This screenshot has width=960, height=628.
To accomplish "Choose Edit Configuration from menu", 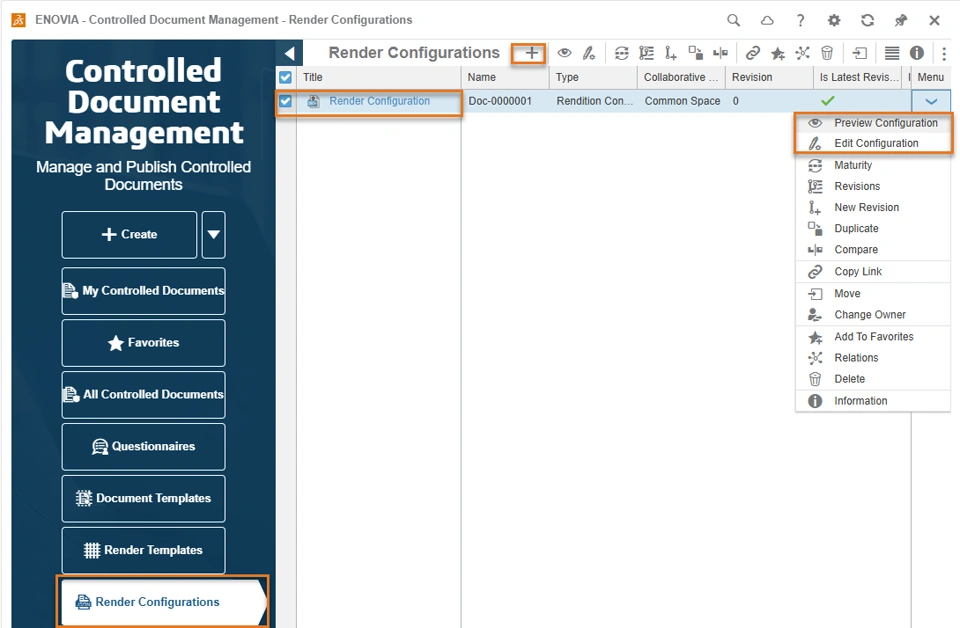I will click(873, 143).
